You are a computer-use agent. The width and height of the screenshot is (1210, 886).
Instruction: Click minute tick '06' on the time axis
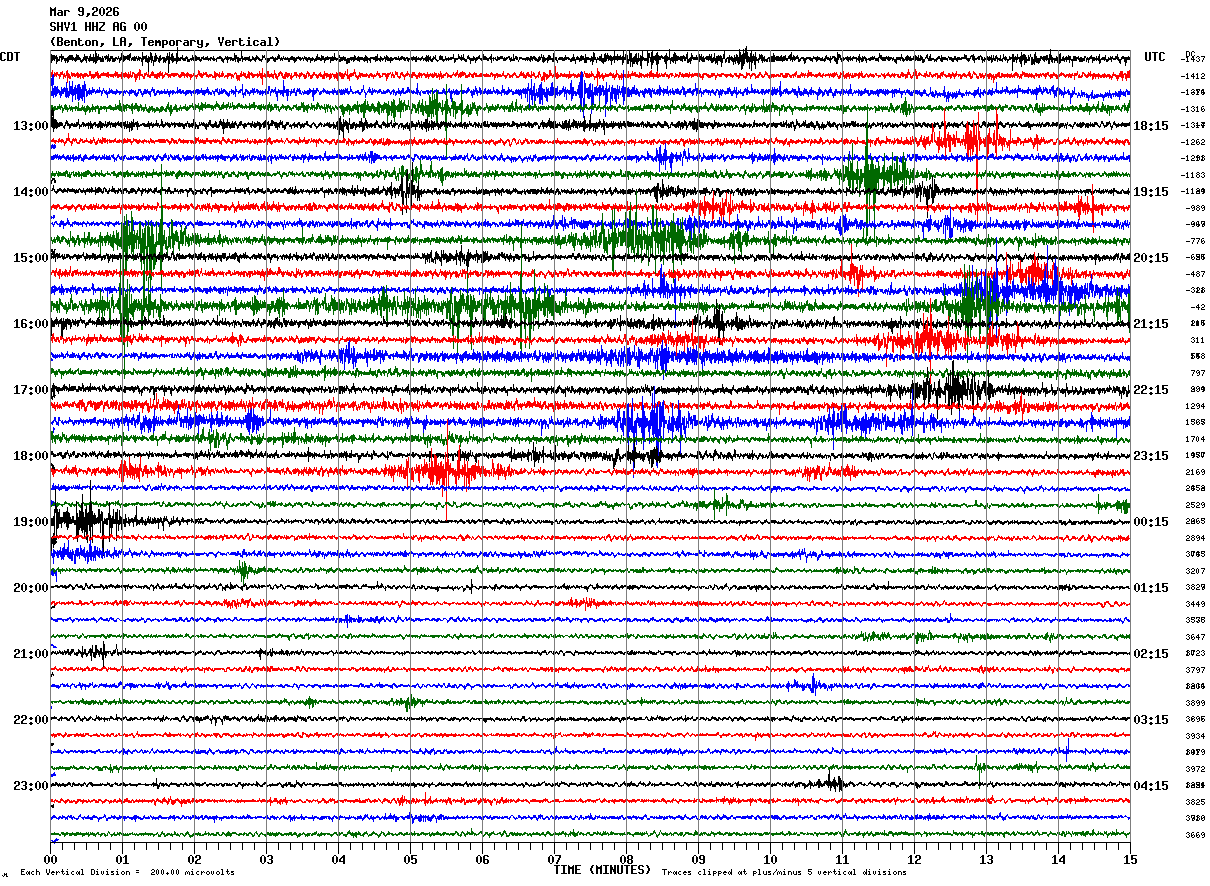pos(482,859)
